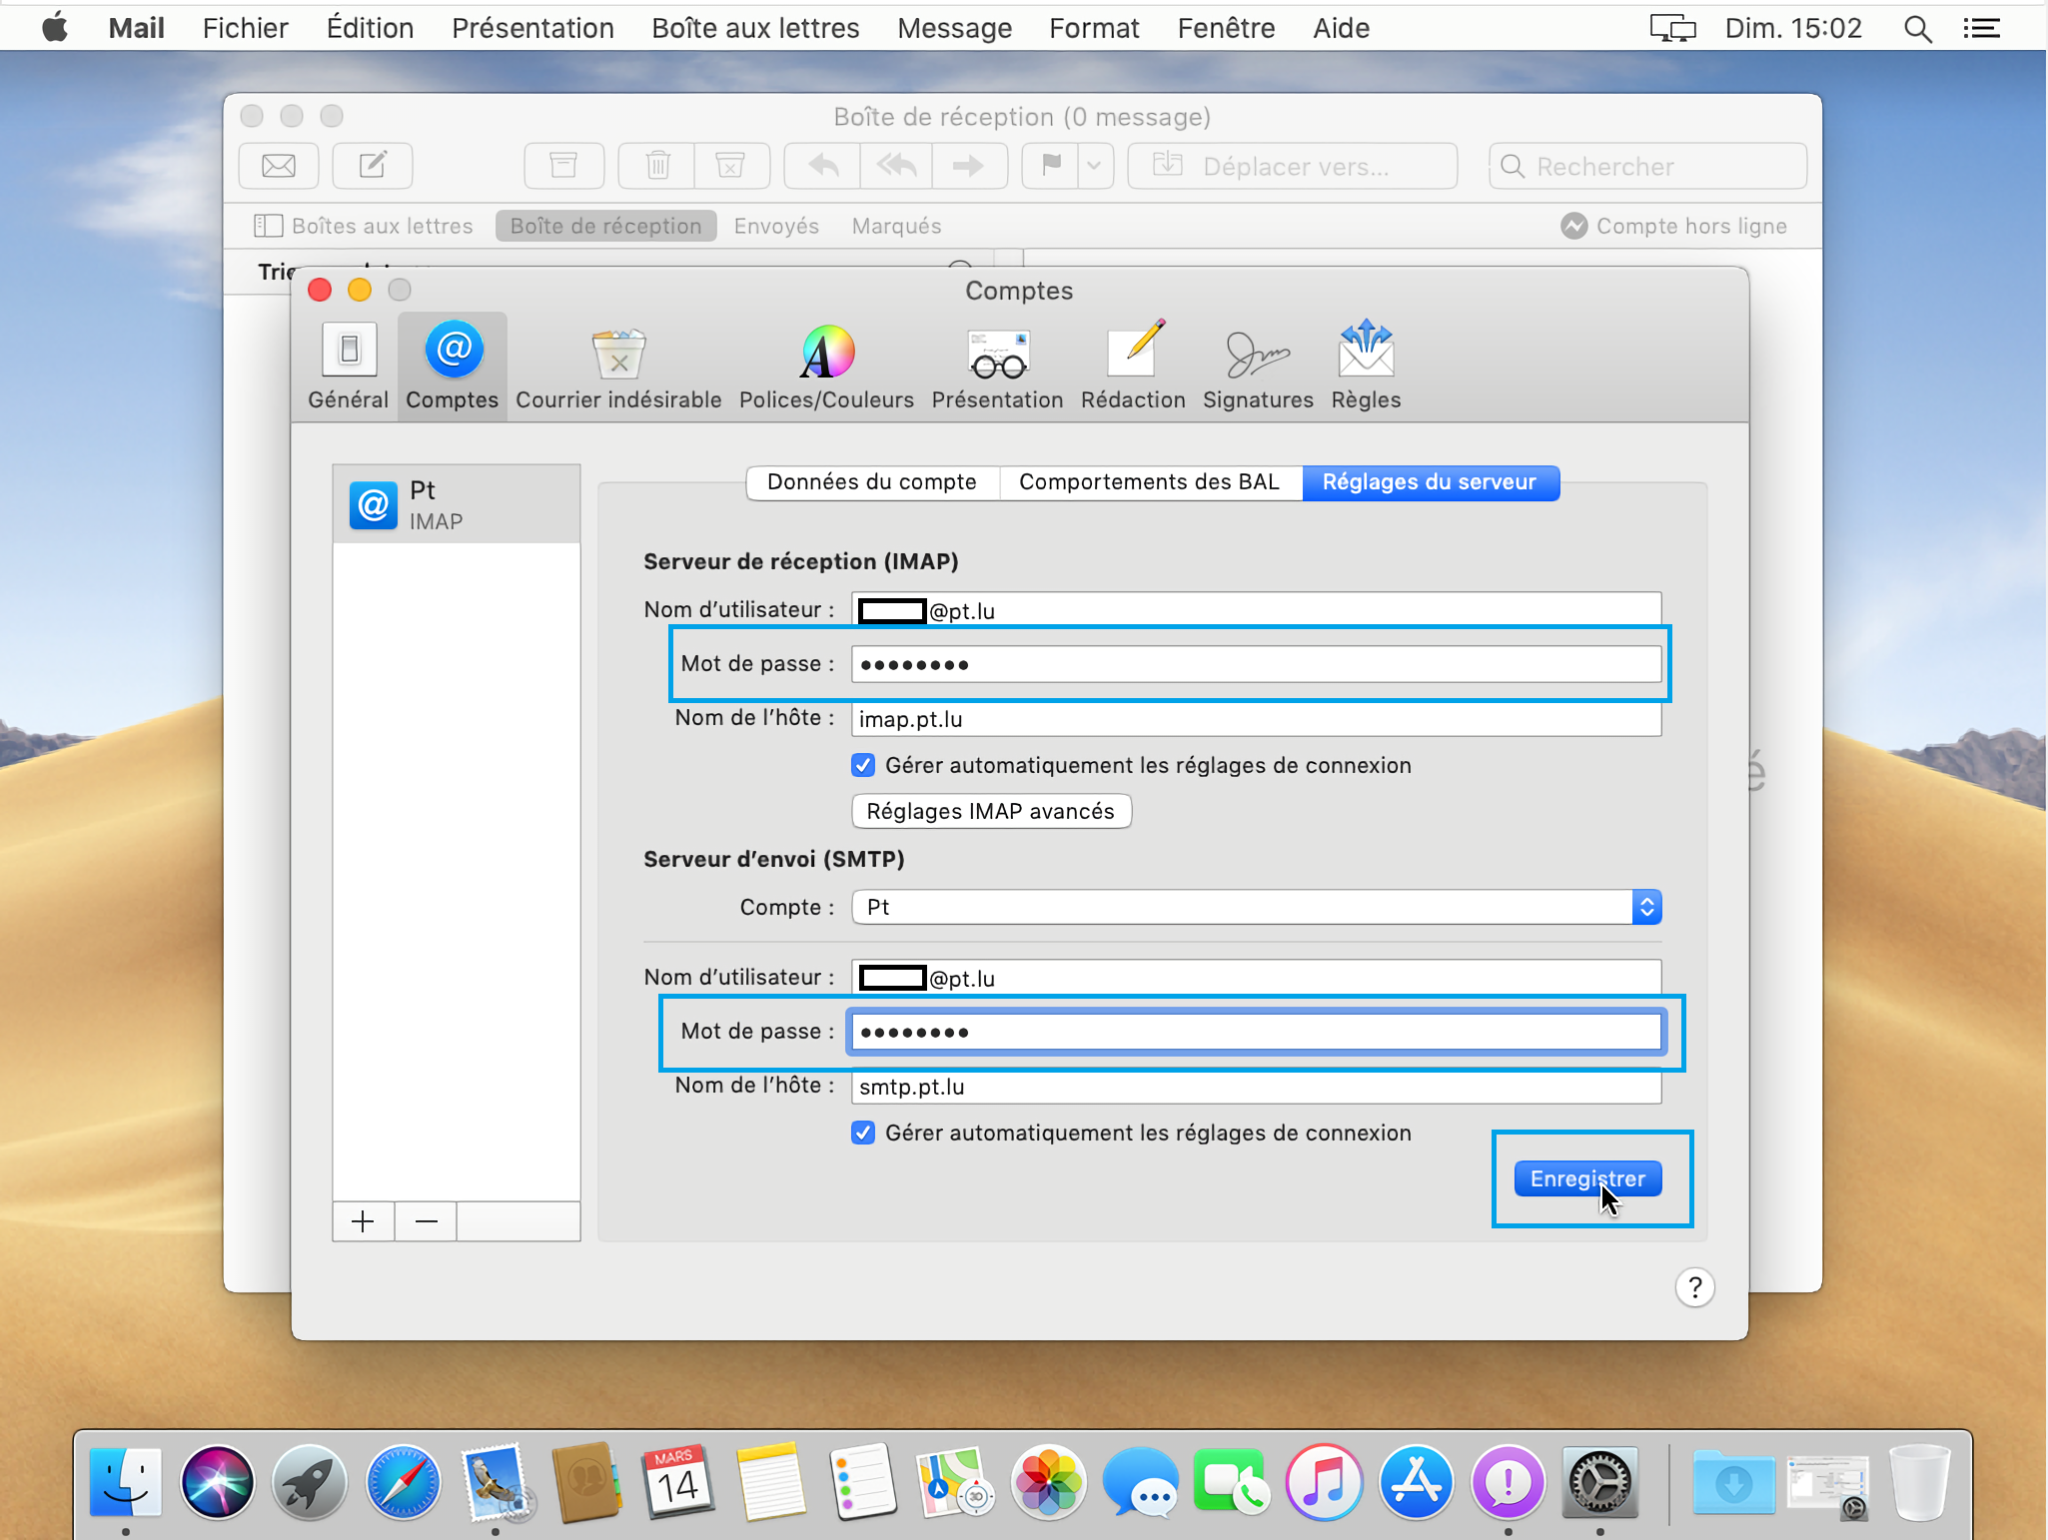Enable gérer automatiquement réglages connexion SMTP

tap(861, 1132)
